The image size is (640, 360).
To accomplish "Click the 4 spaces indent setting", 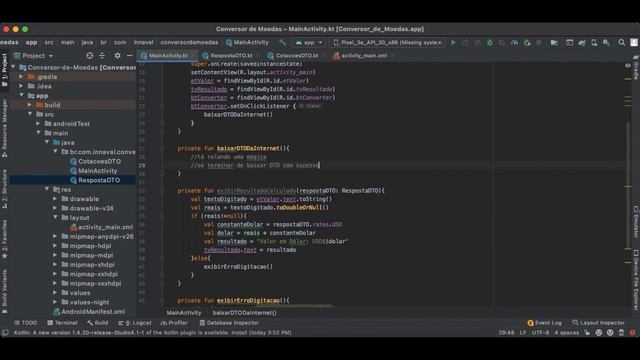I will (x=567, y=333).
